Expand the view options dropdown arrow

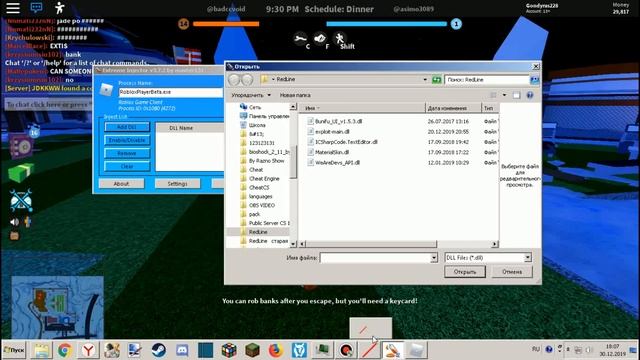(x=504, y=95)
